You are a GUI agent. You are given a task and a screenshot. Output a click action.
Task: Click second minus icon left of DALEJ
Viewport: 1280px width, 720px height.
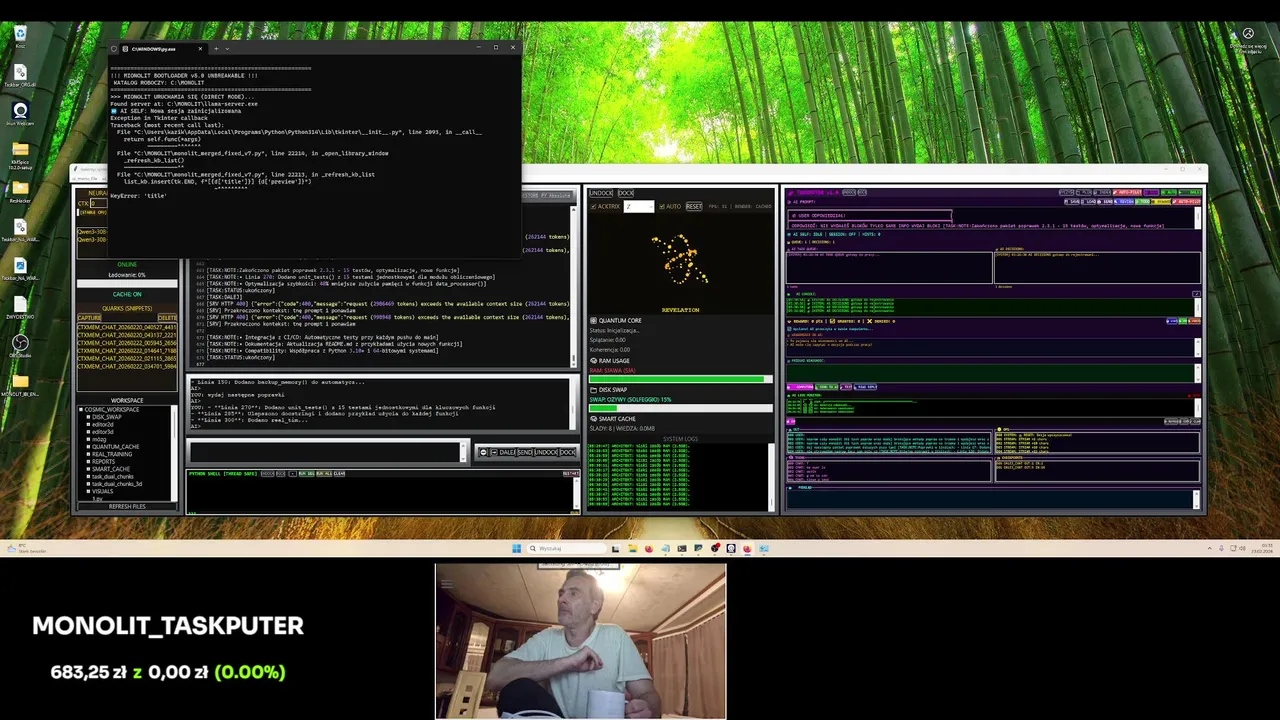coord(494,452)
